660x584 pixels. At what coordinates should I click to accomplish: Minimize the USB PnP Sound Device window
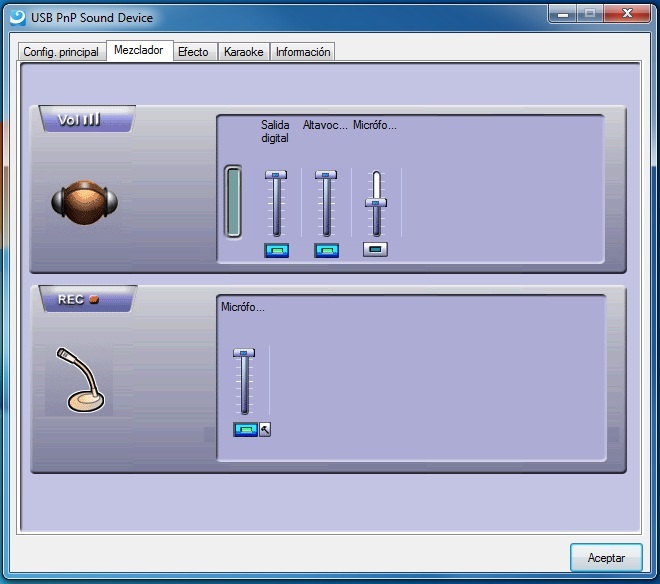click(x=563, y=14)
